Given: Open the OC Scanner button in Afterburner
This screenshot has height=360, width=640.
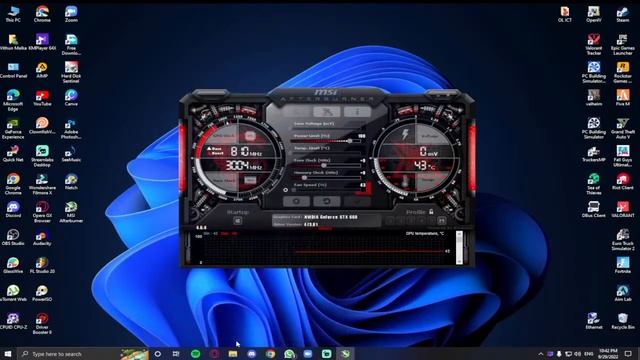Looking at the screenshot, I should 327,112.
